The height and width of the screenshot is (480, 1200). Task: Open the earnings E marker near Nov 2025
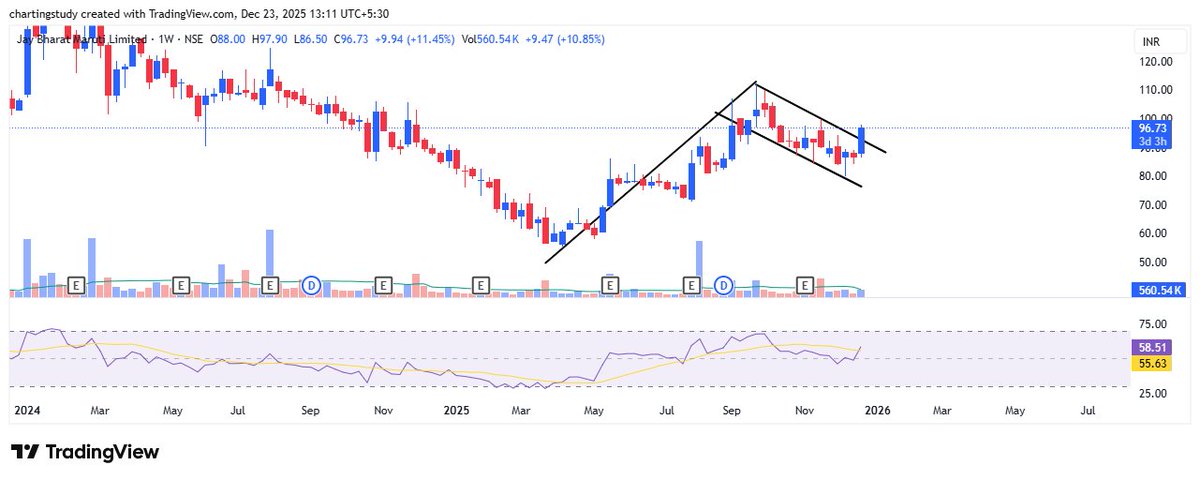pyautogui.click(x=804, y=285)
